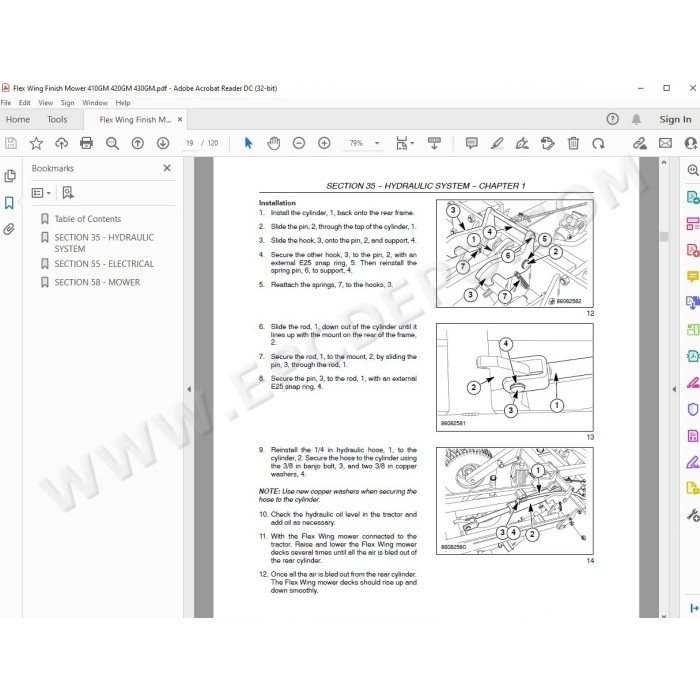
Task: Open the Sign menu
Action: click(67, 103)
